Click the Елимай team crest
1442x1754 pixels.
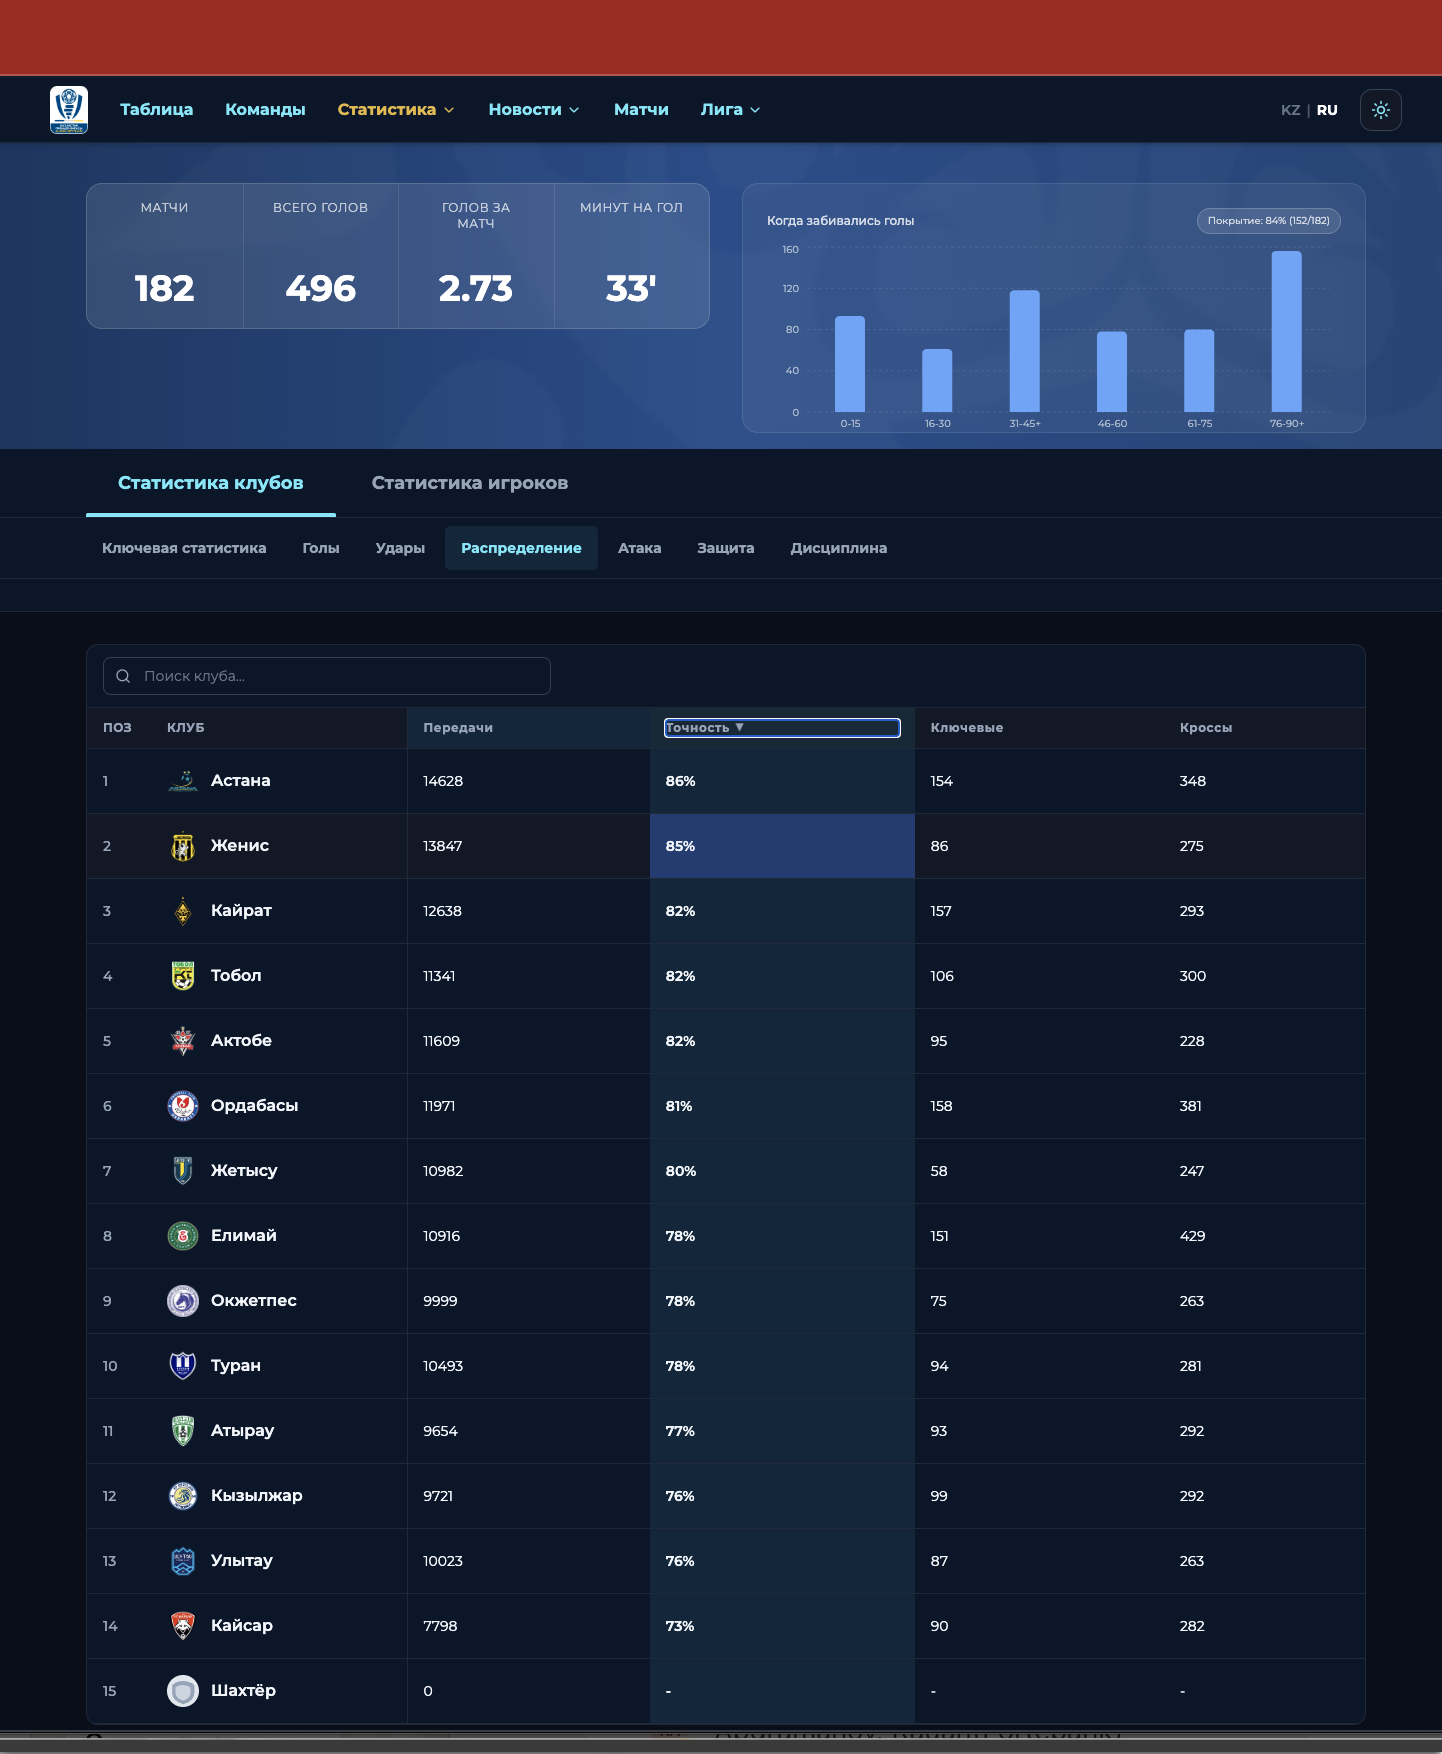tap(183, 1236)
